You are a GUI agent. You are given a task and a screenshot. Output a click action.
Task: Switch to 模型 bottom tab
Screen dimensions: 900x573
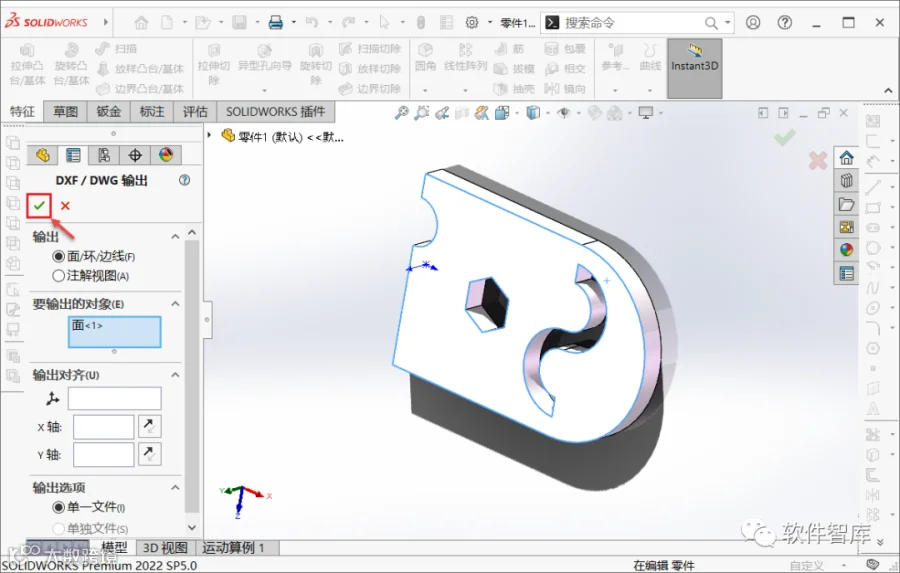pos(114,548)
